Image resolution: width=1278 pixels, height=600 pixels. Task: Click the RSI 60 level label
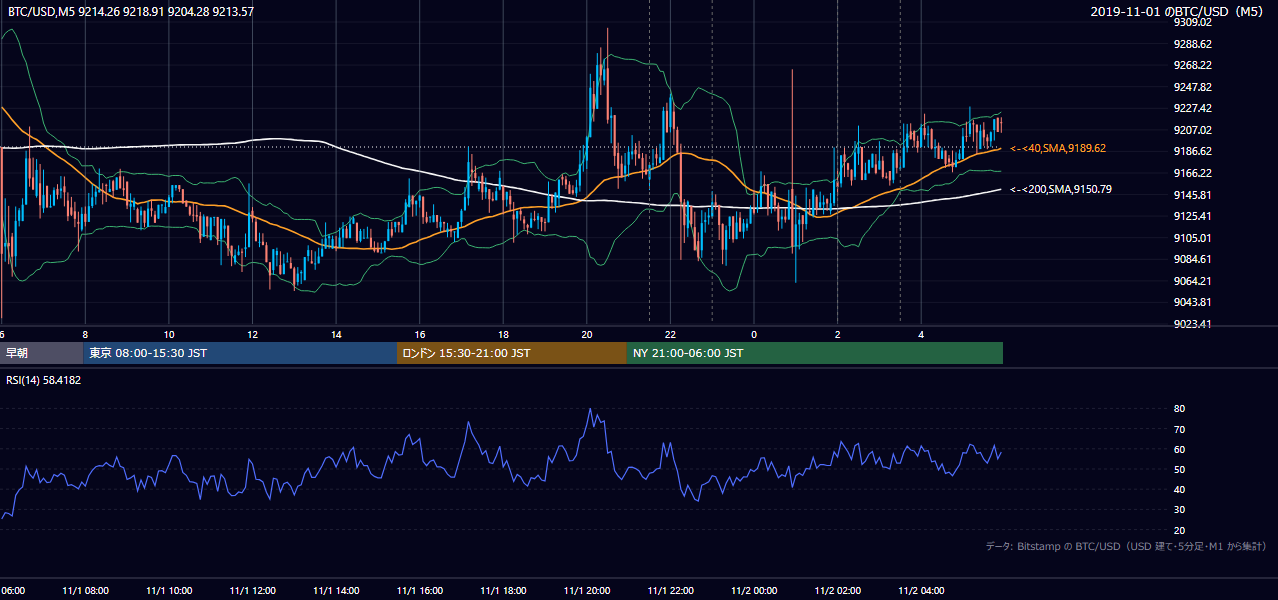(1179, 449)
